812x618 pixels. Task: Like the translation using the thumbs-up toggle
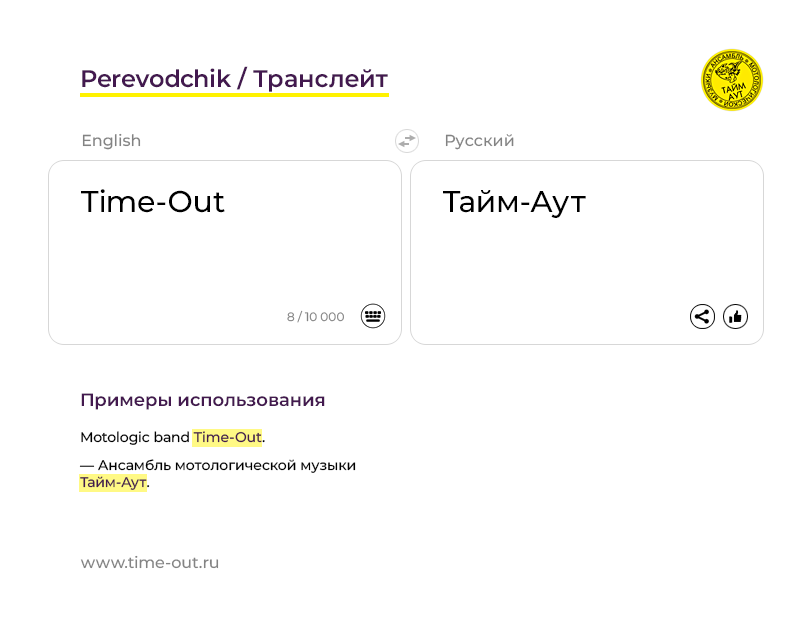click(735, 316)
